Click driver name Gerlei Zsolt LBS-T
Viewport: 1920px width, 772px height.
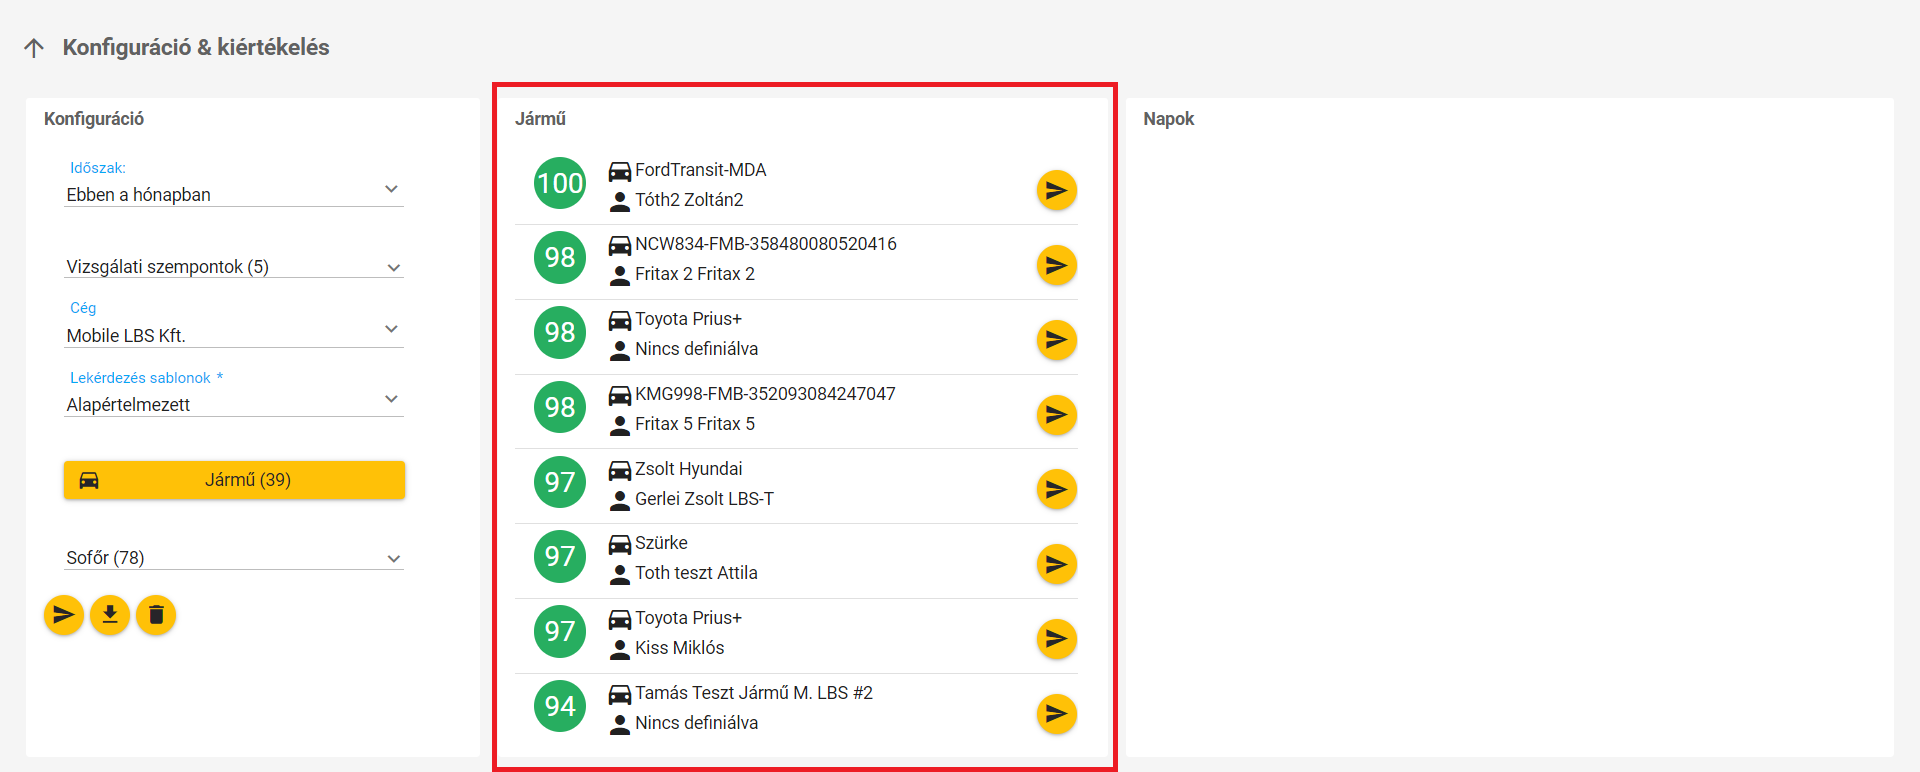pyautogui.click(x=704, y=499)
